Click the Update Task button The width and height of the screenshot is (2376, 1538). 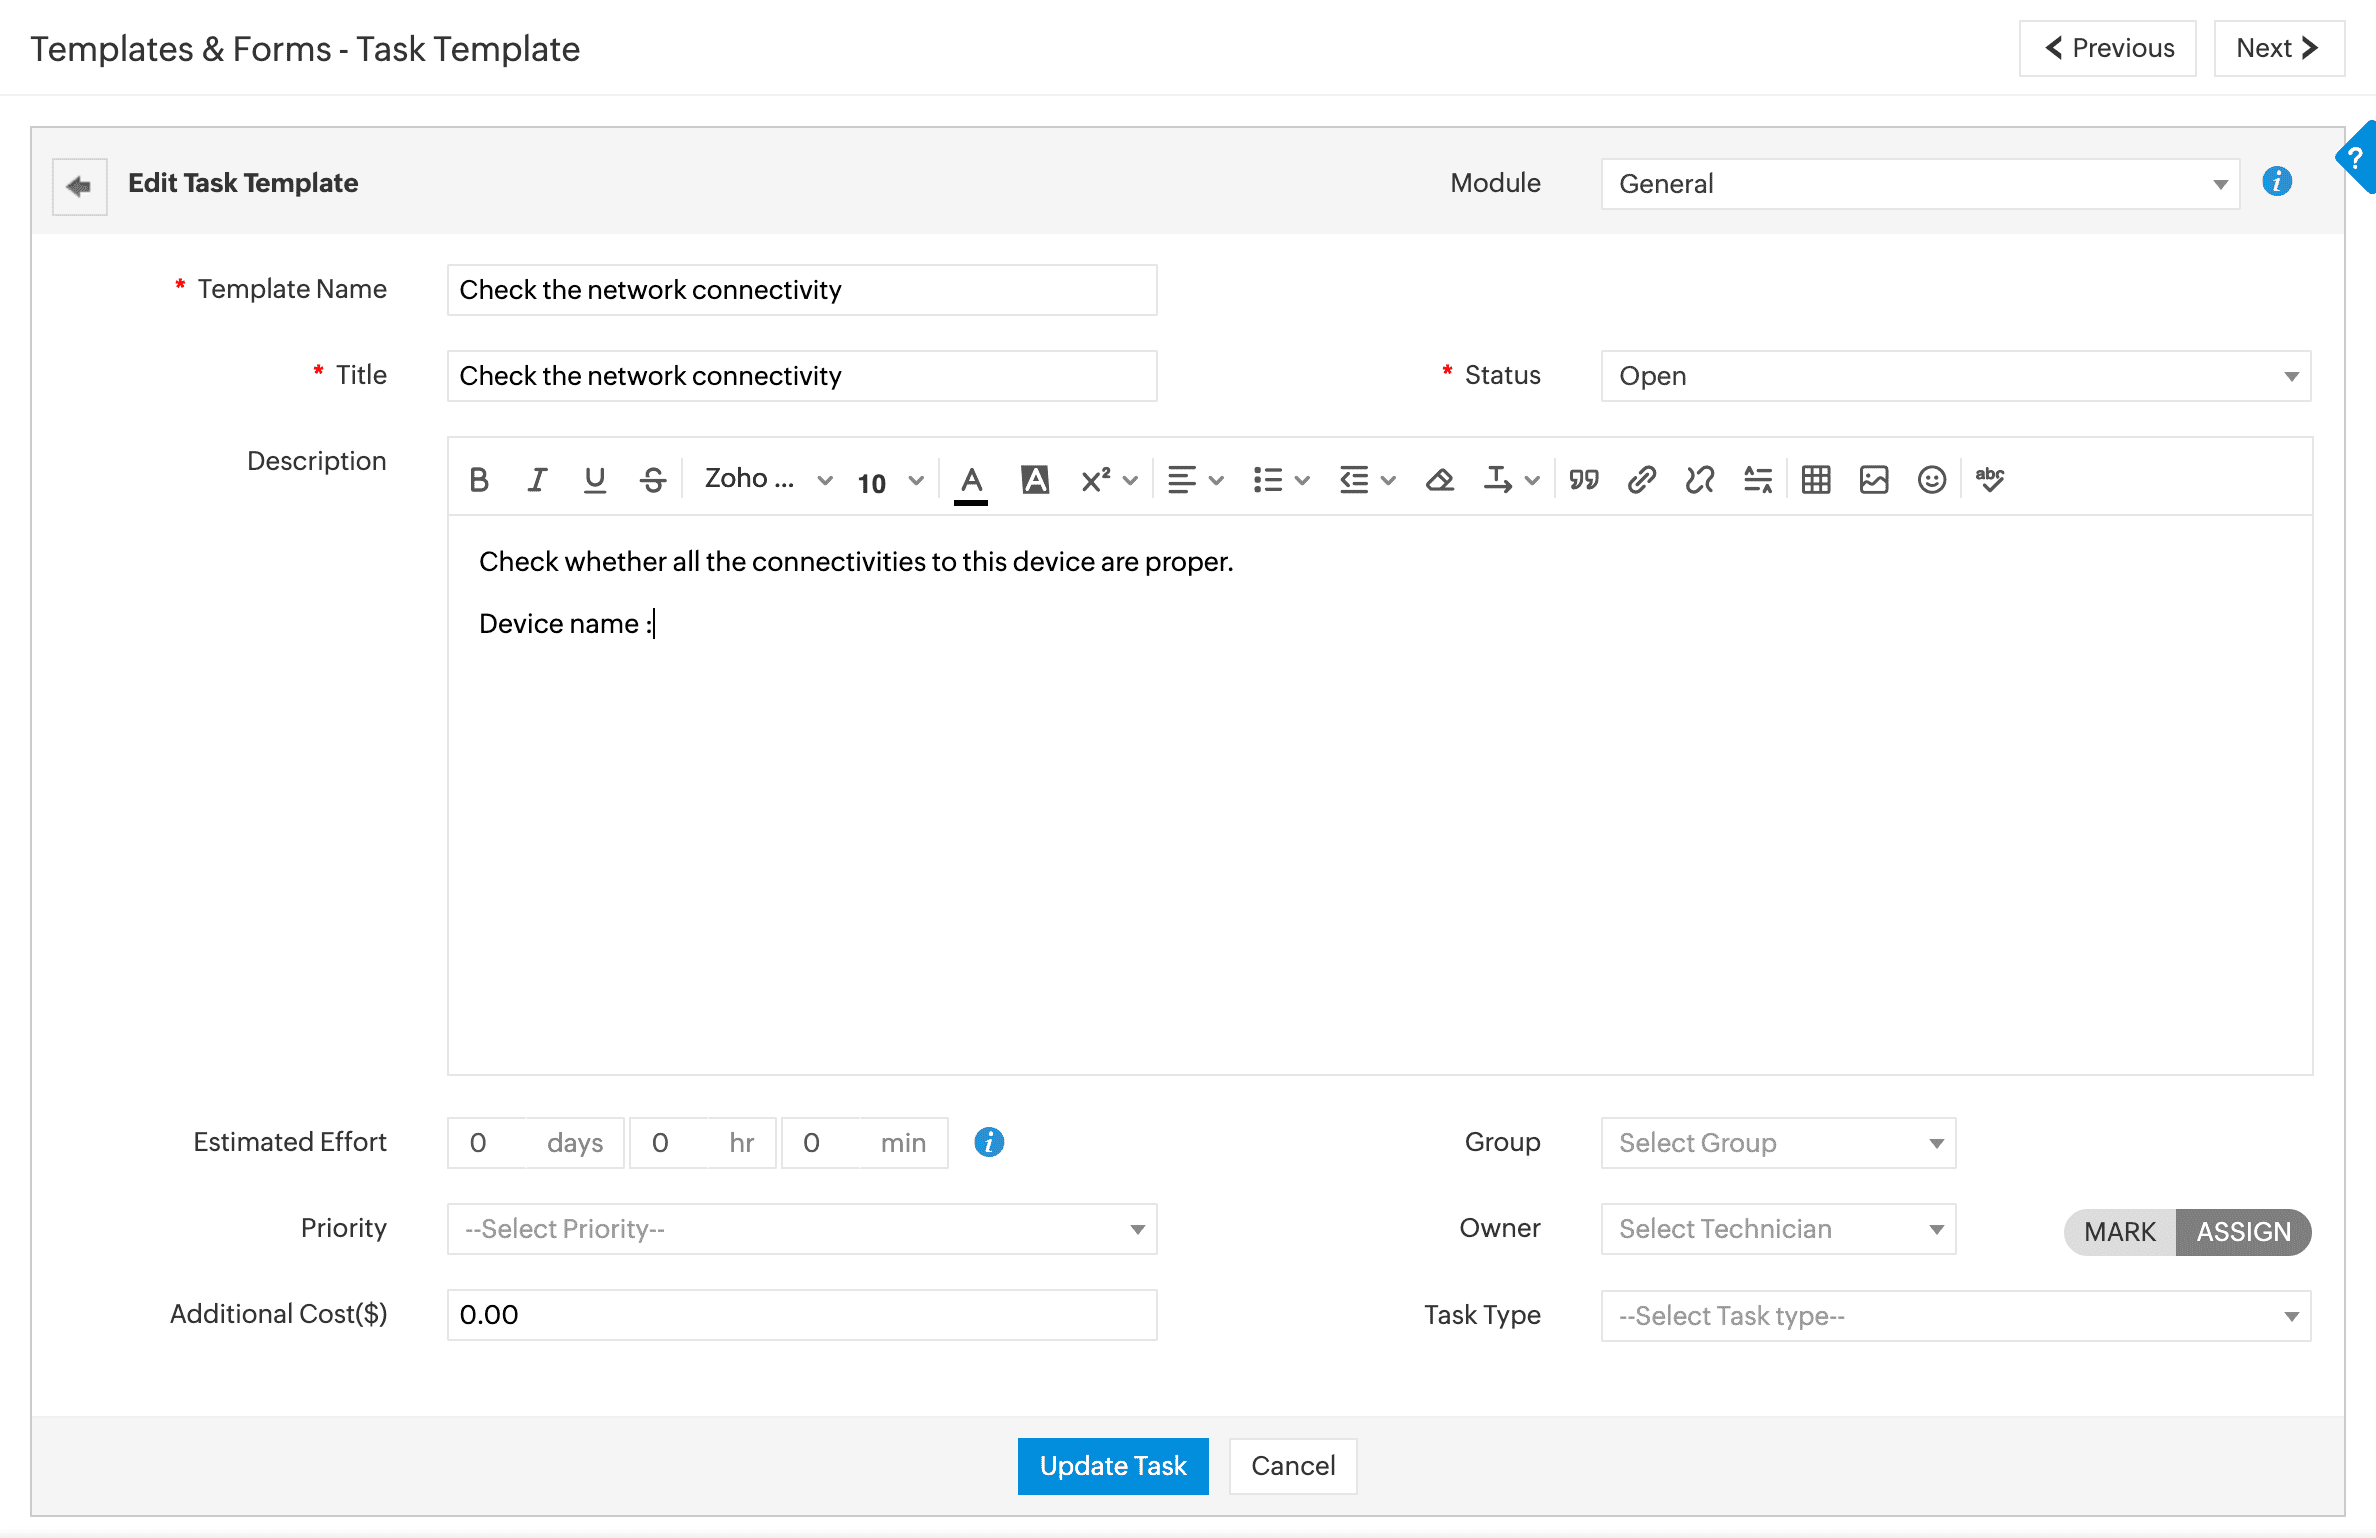[x=1113, y=1466]
